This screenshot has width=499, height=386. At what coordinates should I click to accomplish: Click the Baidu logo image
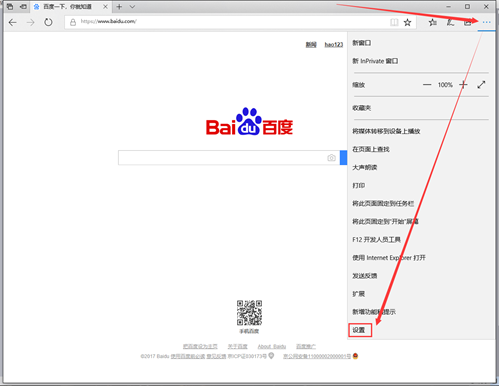[249, 122]
